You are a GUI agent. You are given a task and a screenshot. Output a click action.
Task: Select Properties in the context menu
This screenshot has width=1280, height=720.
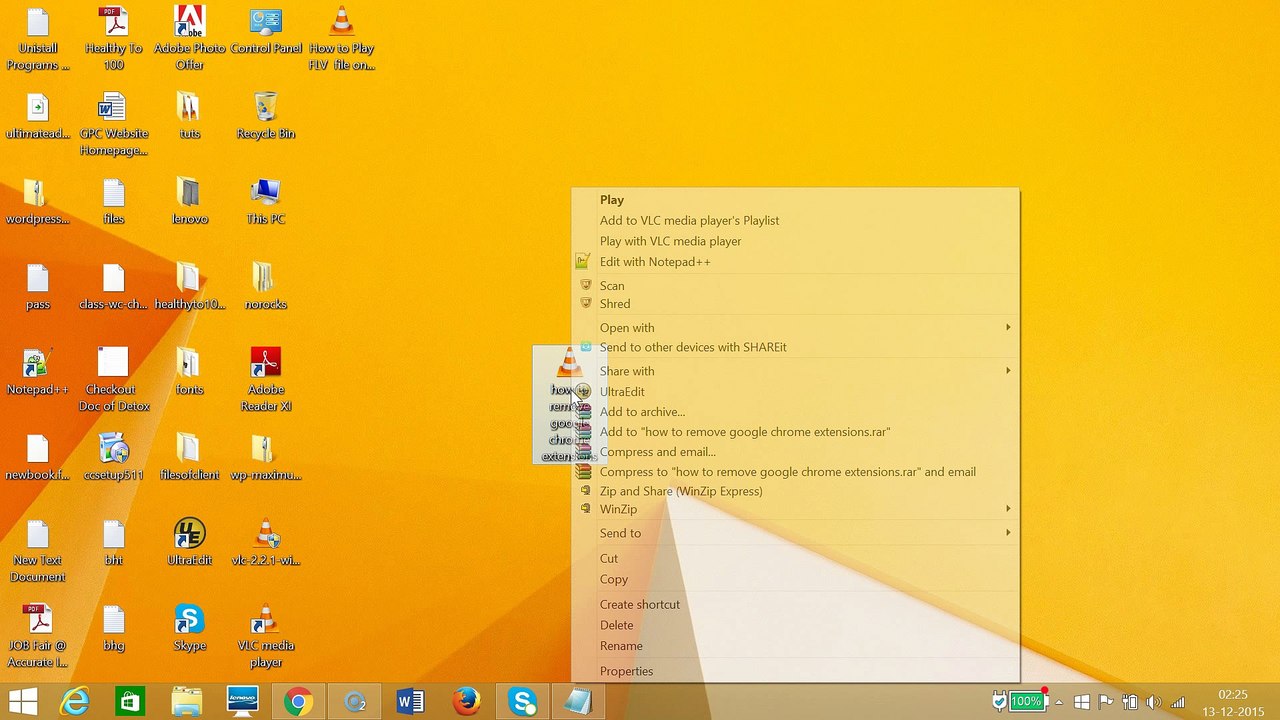pyautogui.click(x=626, y=671)
